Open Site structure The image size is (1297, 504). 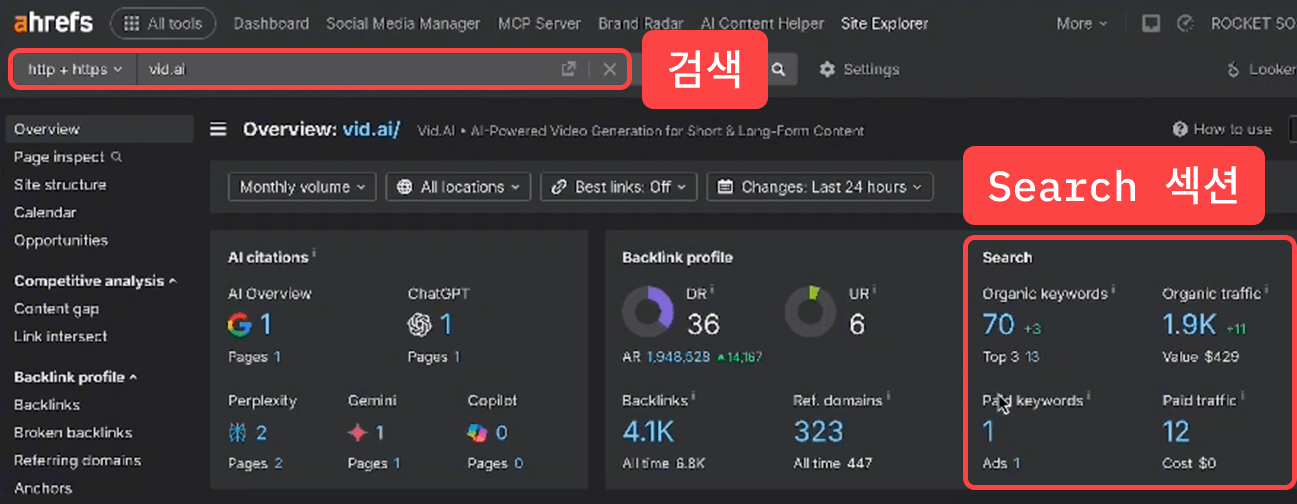(60, 185)
